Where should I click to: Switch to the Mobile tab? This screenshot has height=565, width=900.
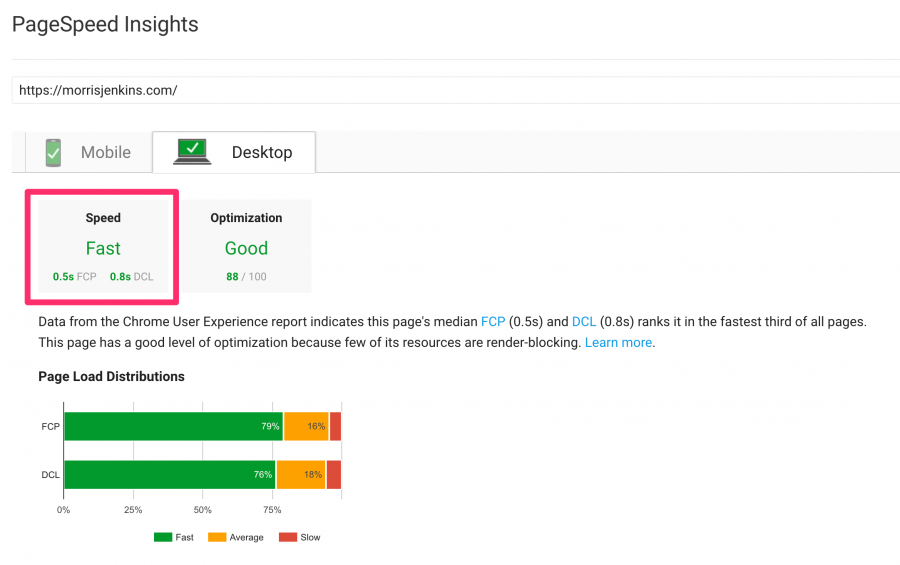point(88,152)
